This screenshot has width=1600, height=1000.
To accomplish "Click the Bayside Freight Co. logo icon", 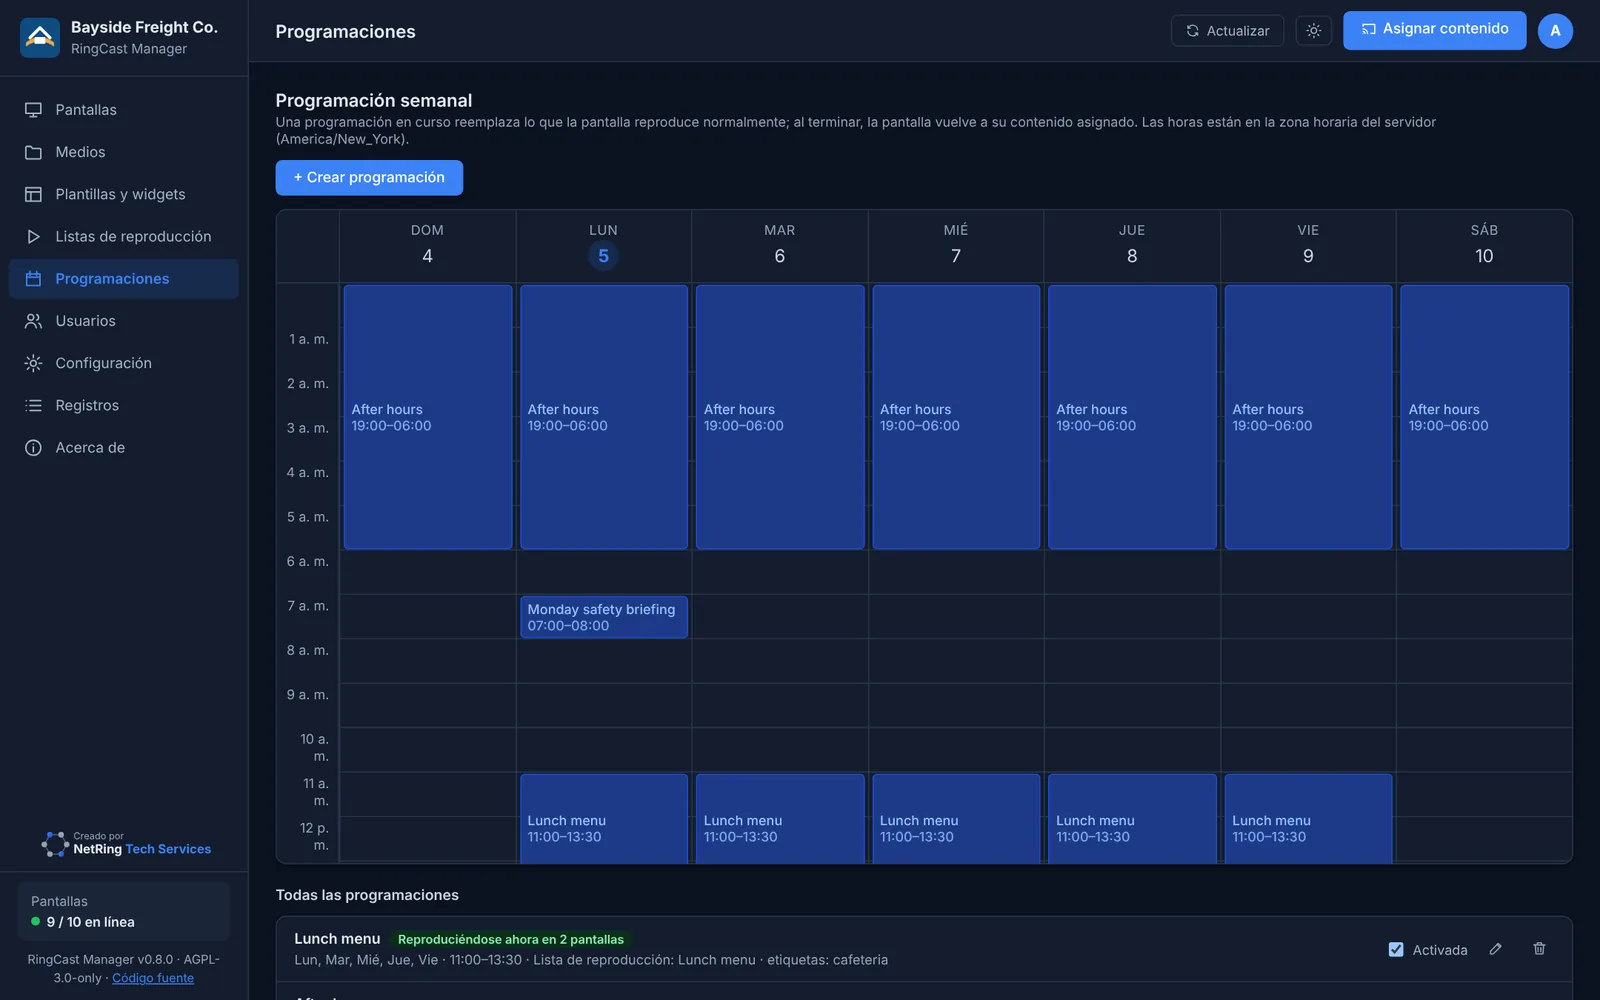I will (40, 38).
